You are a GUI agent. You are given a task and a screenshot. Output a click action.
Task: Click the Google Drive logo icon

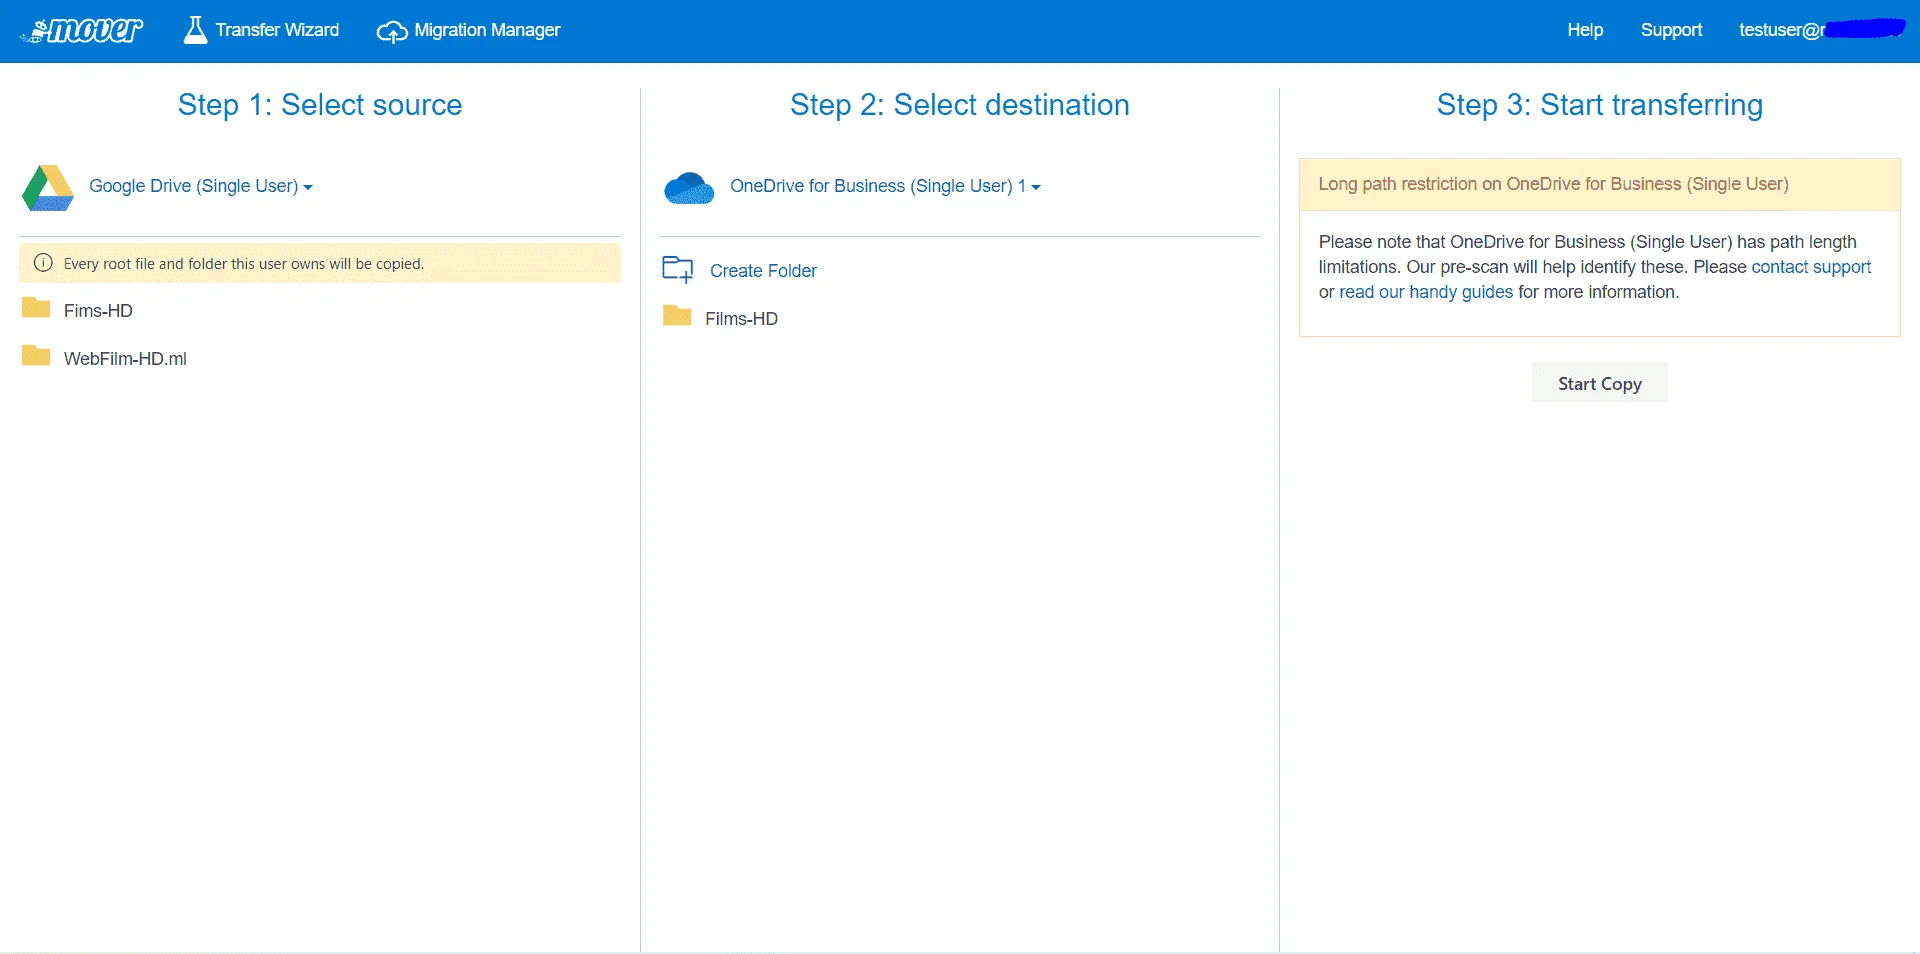click(48, 187)
